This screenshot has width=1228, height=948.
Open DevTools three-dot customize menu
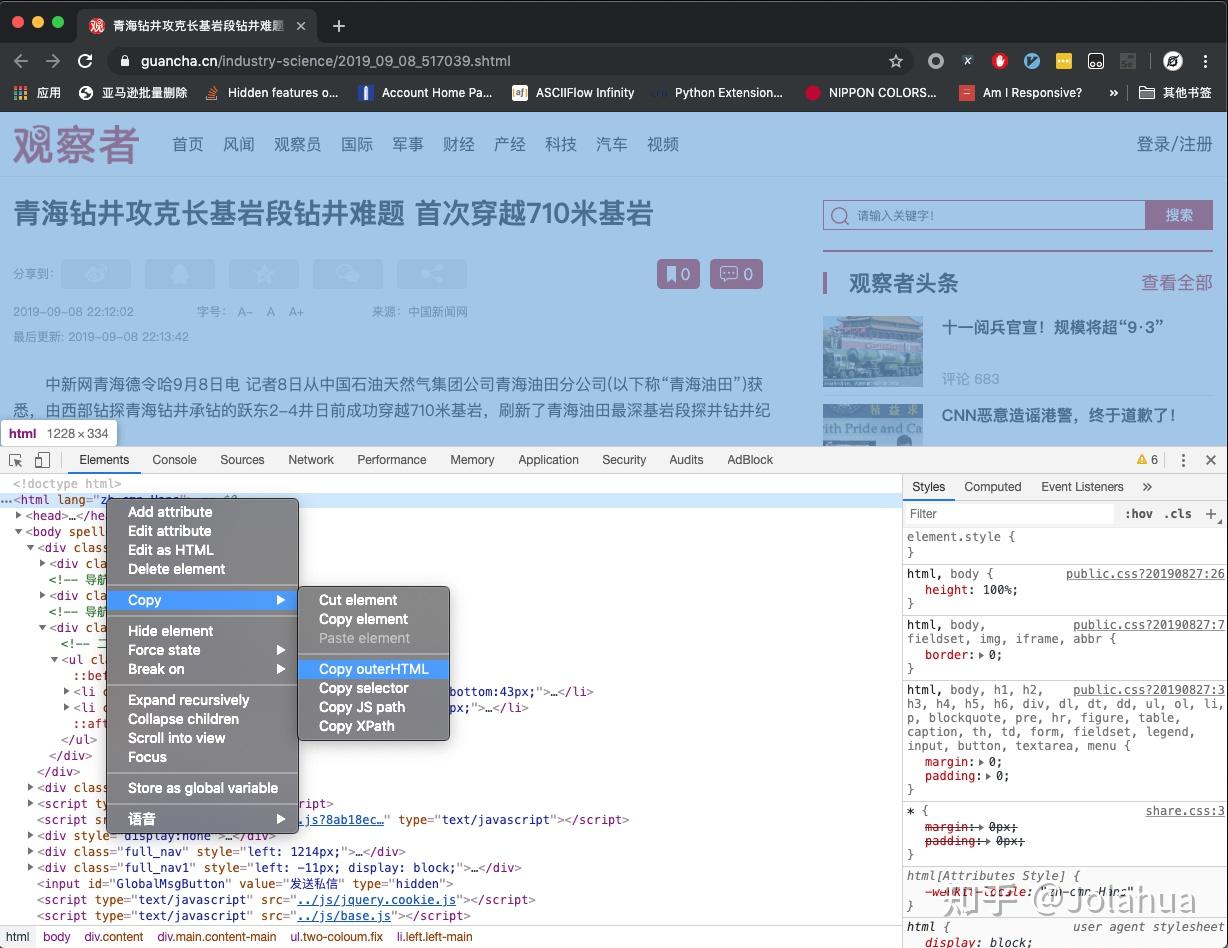tap(1183, 460)
